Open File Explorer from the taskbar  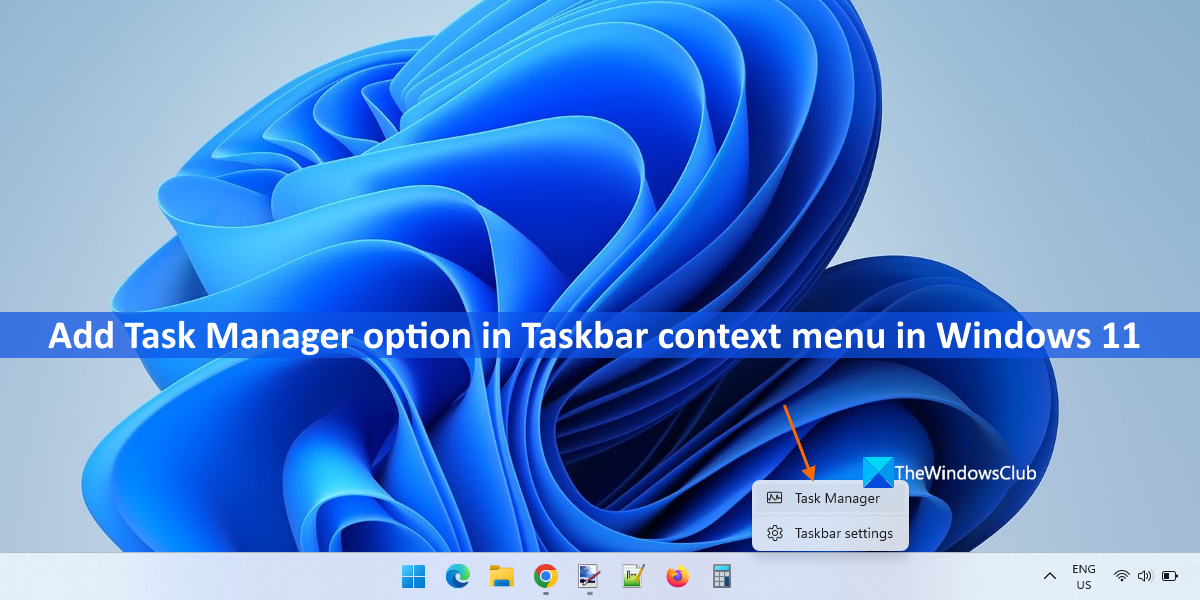(x=500, y=576)
